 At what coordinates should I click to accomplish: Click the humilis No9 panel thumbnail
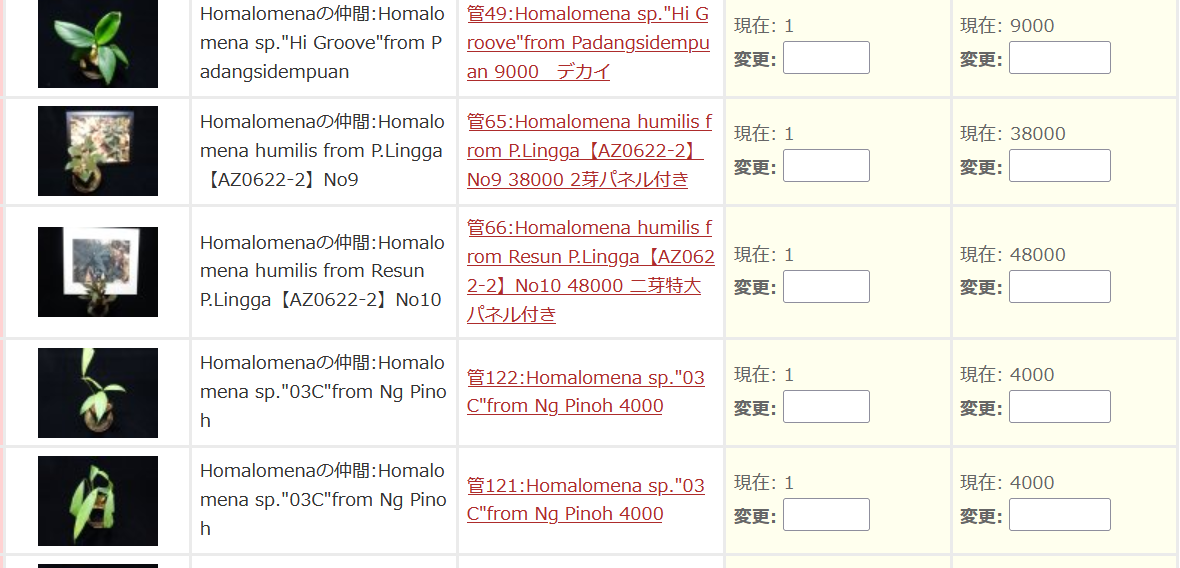(98, 150)
